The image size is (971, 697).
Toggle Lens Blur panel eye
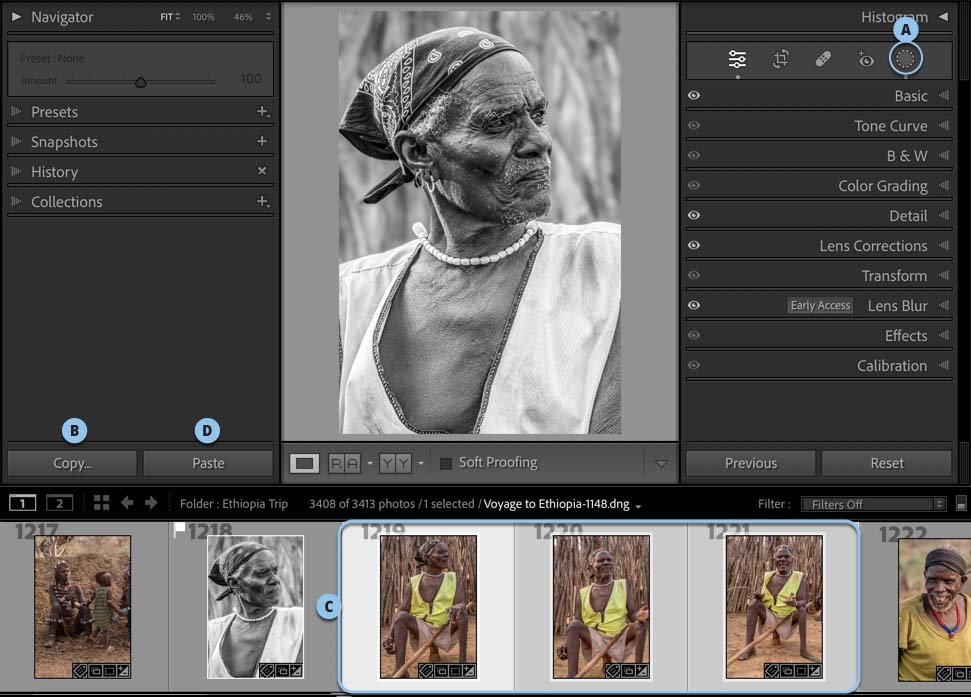(x=694, y=305)
